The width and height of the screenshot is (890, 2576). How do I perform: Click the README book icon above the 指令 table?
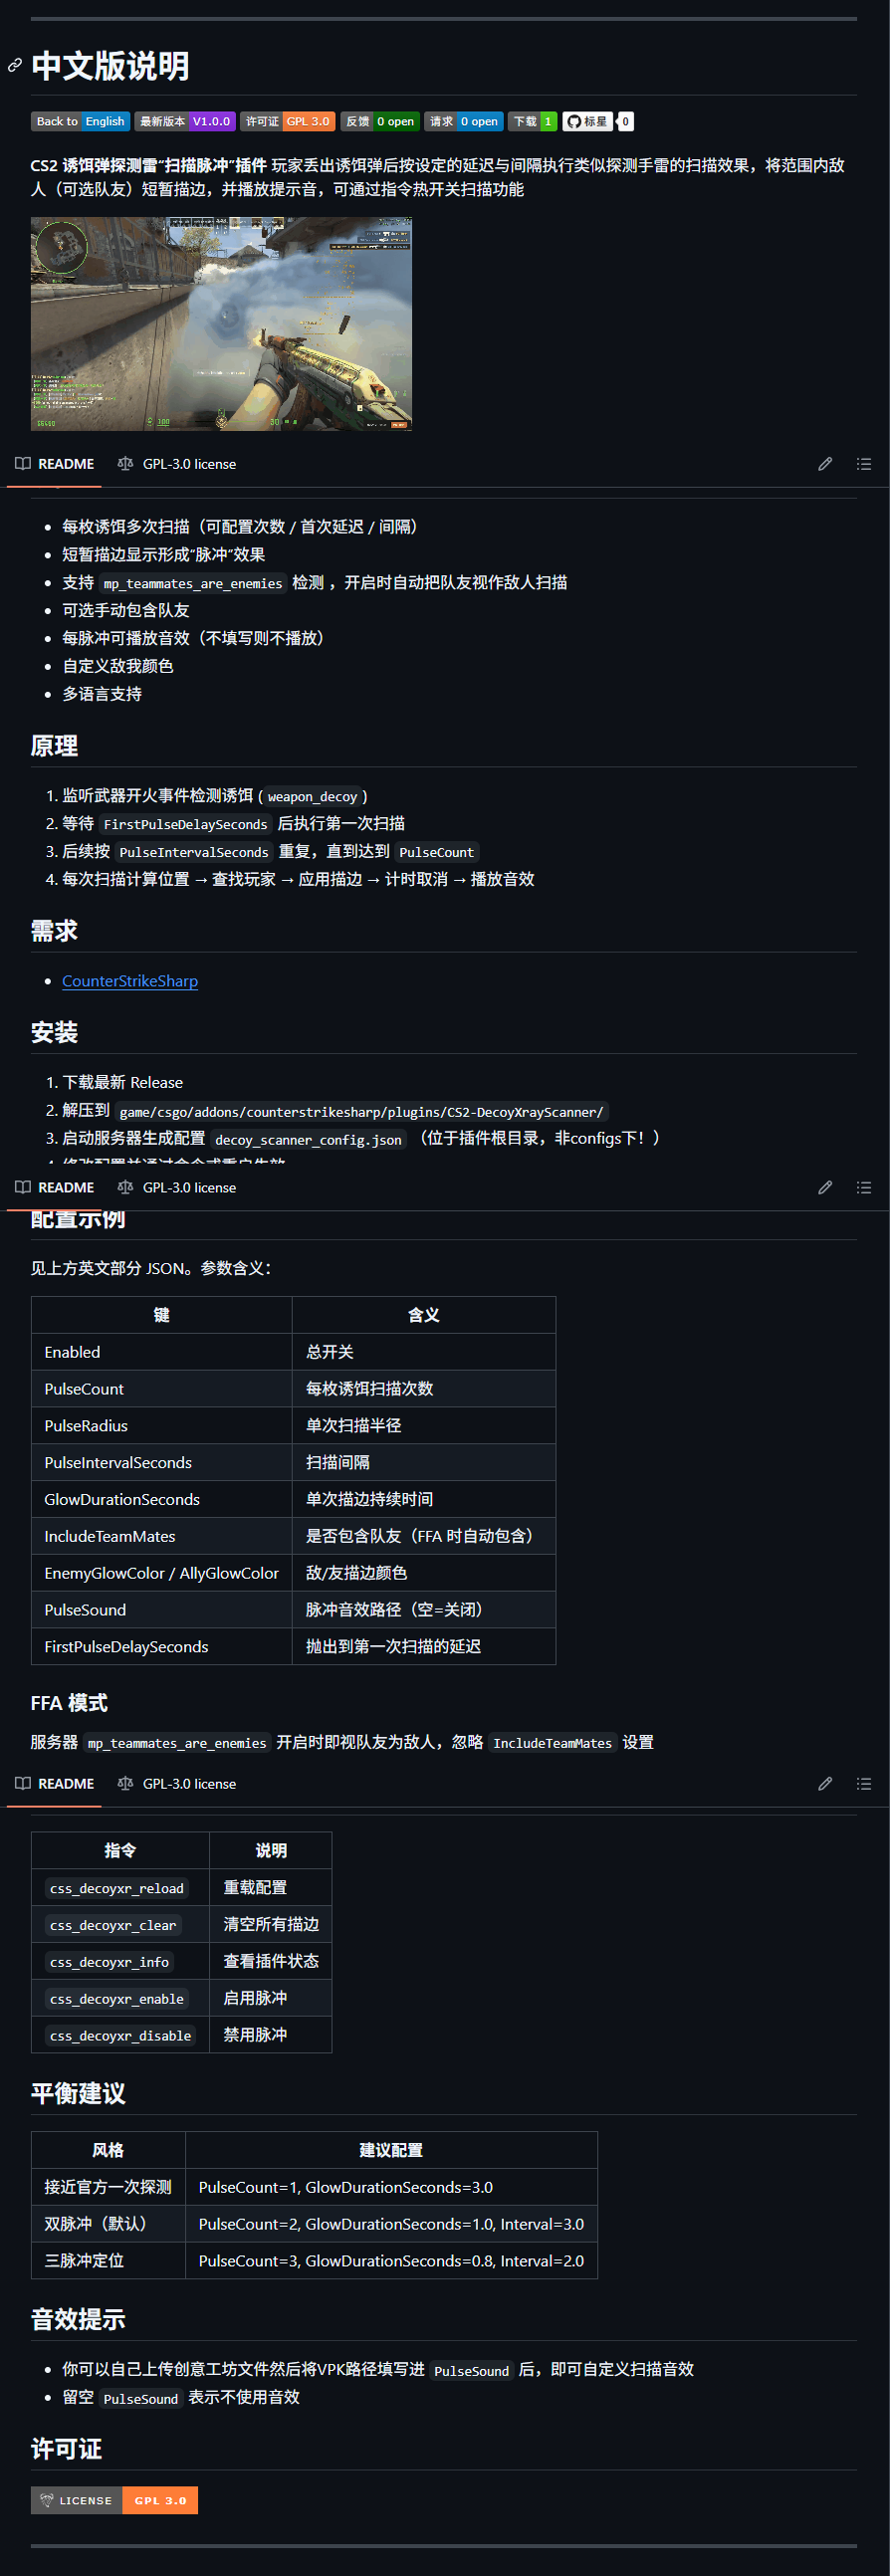point(23,1784)
